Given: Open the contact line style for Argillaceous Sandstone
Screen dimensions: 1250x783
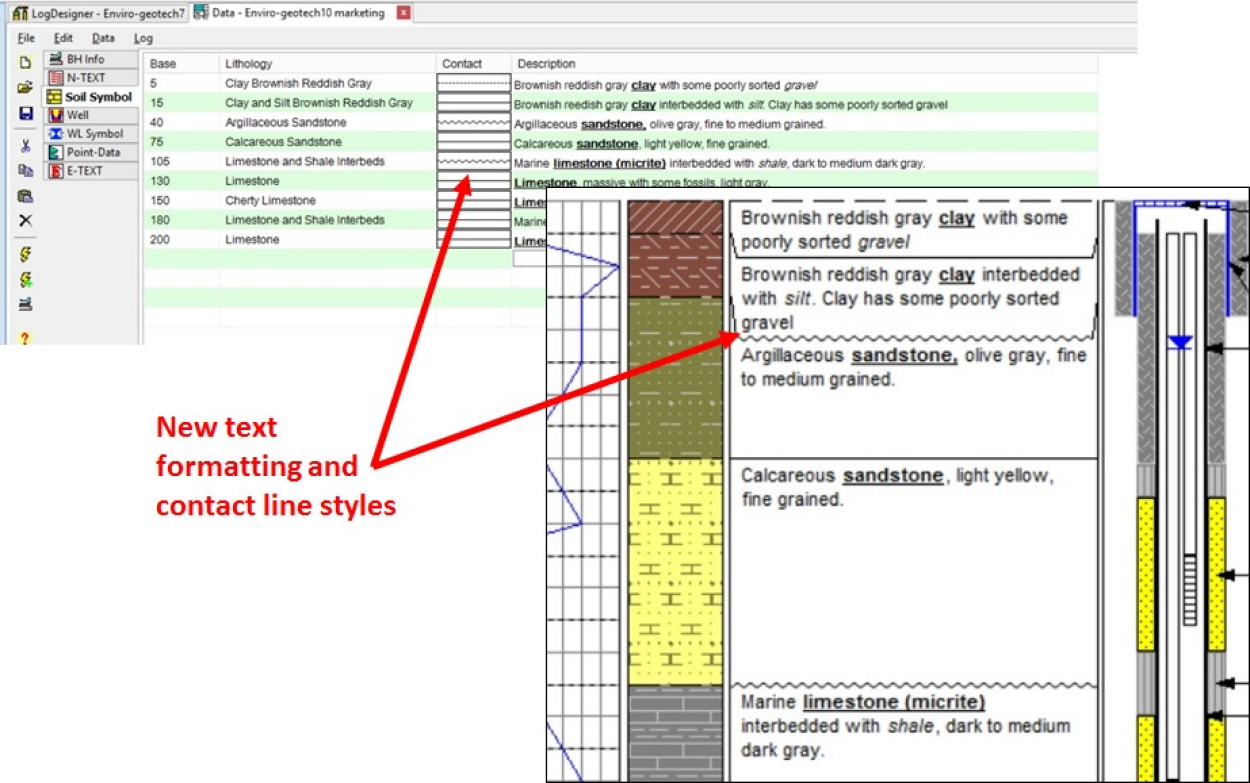Looking at the screenshot, I should pos(474,122).
